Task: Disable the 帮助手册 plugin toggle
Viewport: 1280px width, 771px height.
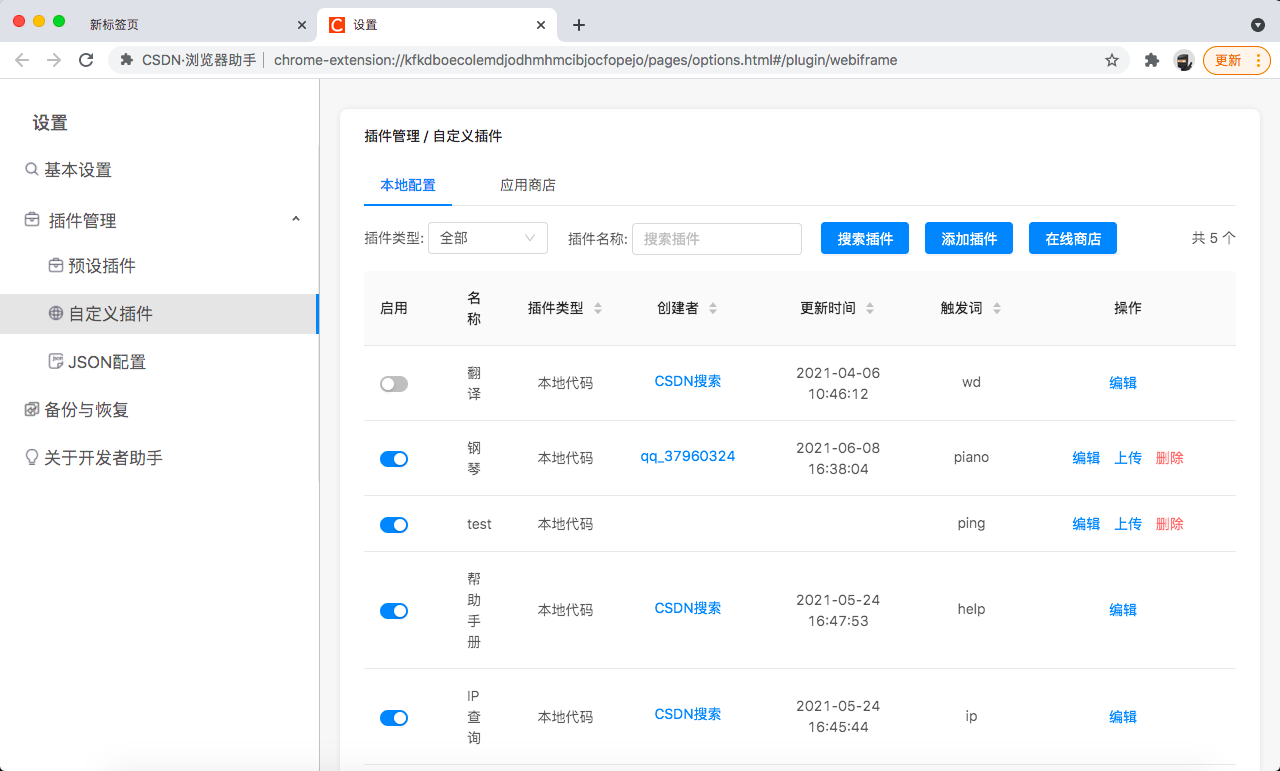Action: pyautogui.click(x=394, y=611)
